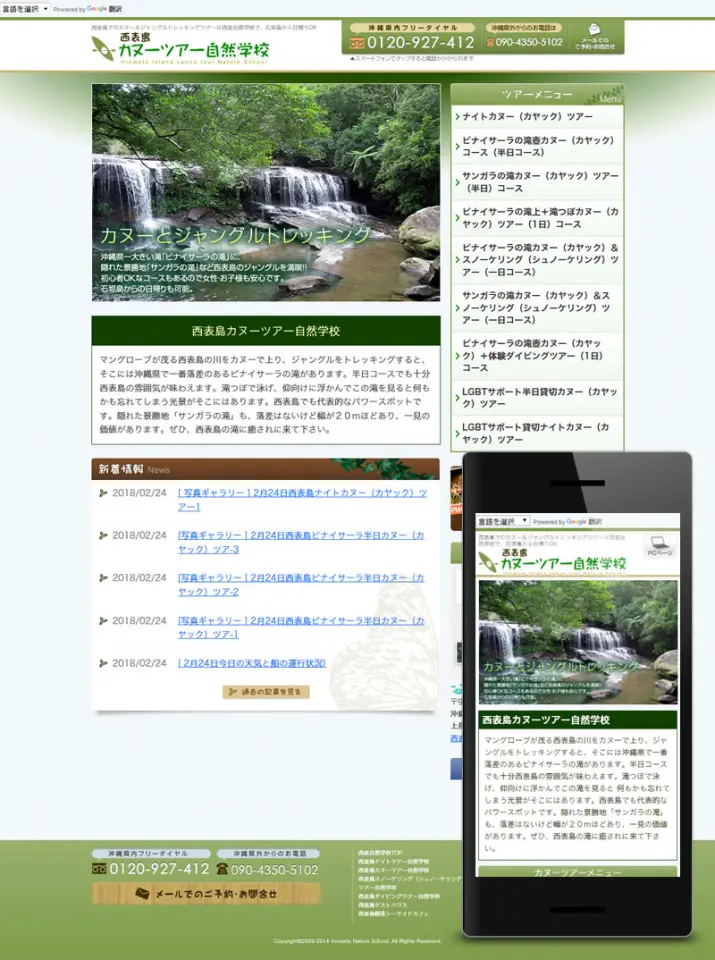Open the 言語を選択 language dropdown at page top
The height and width of the screenshot is (960, 715).
click(25, 9)
